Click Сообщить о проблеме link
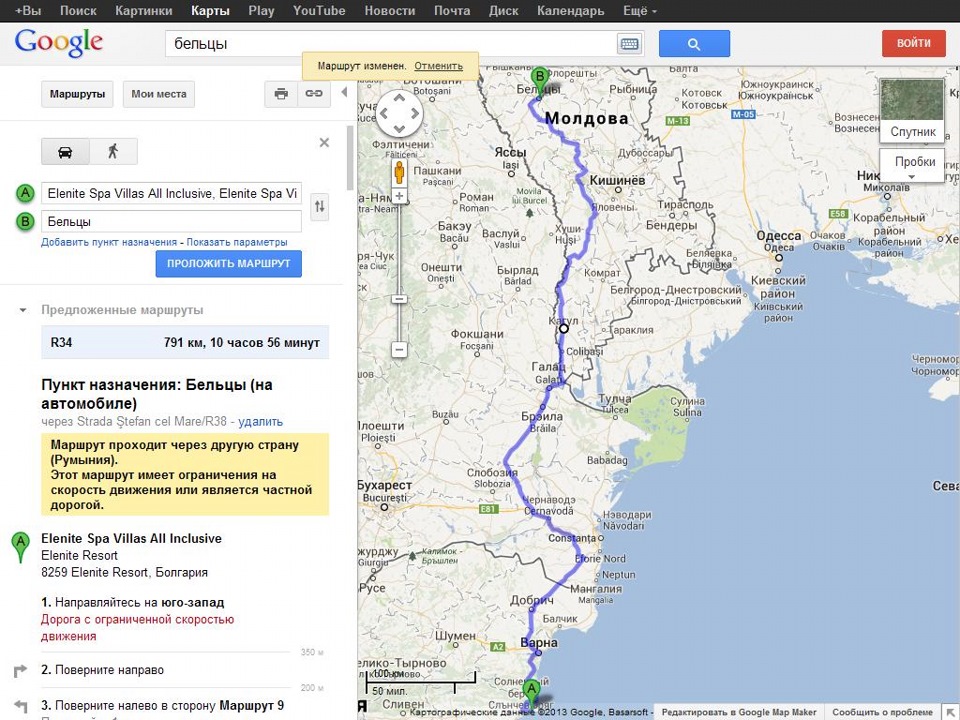The height and width of the screenshot is (720, 960). pyautogui.click(x=882, y=712)
